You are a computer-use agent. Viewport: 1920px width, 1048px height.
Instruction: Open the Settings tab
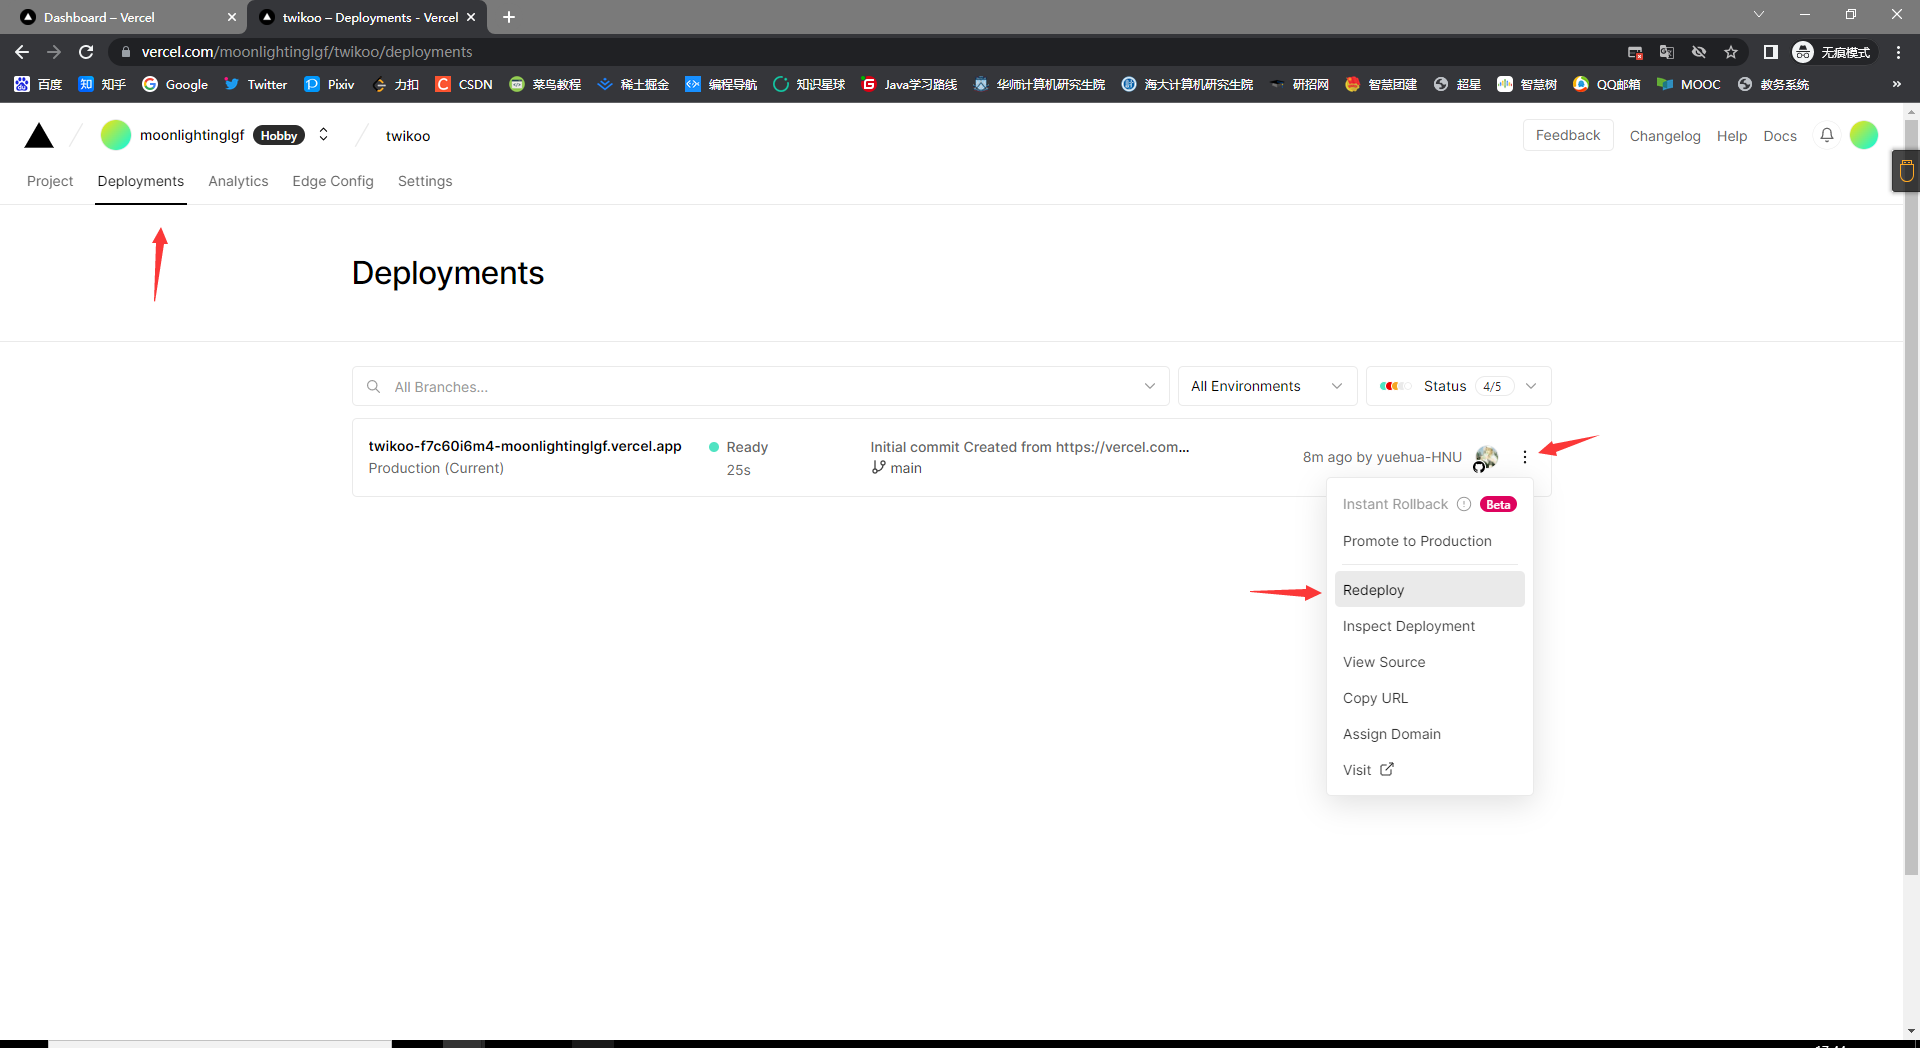(424, 181)
